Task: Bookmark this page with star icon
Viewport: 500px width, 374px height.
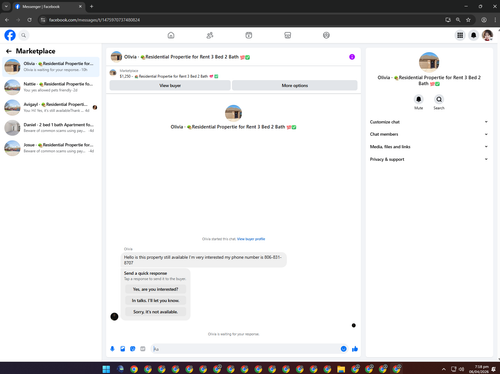Action: click(468, 20)
